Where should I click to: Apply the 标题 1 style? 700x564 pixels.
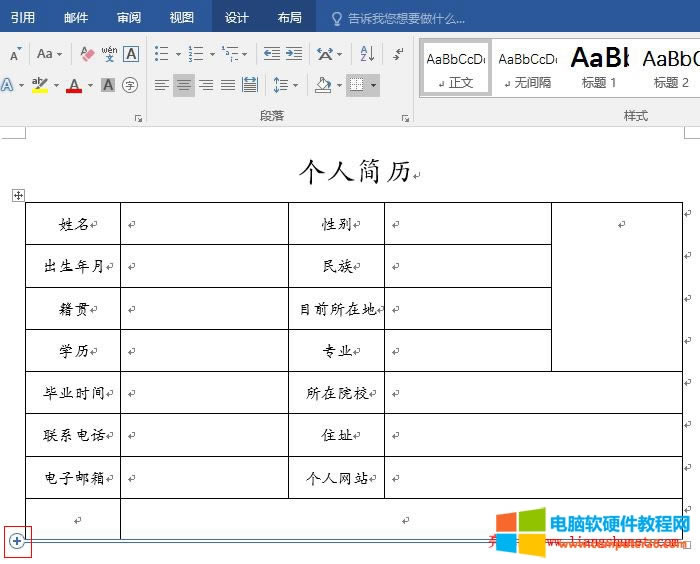pyautogui.click(x=599, y=68)
